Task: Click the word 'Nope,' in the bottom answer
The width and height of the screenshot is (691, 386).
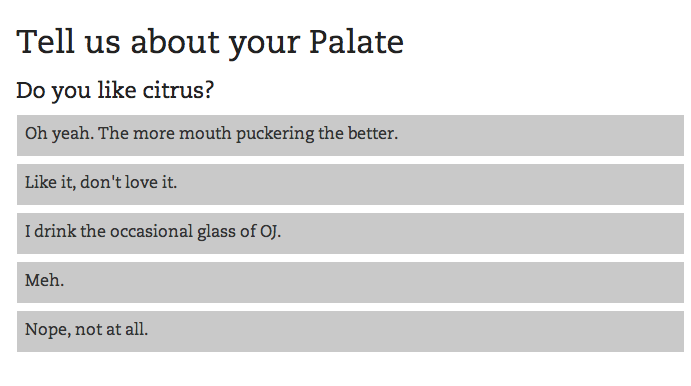Action: (48, 330)
